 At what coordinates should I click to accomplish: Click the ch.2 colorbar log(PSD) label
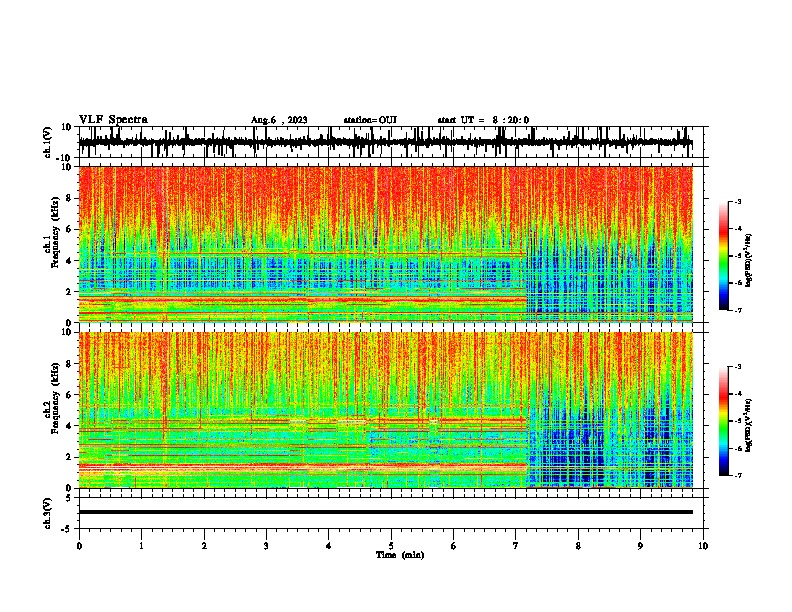[x=749, y=424]
